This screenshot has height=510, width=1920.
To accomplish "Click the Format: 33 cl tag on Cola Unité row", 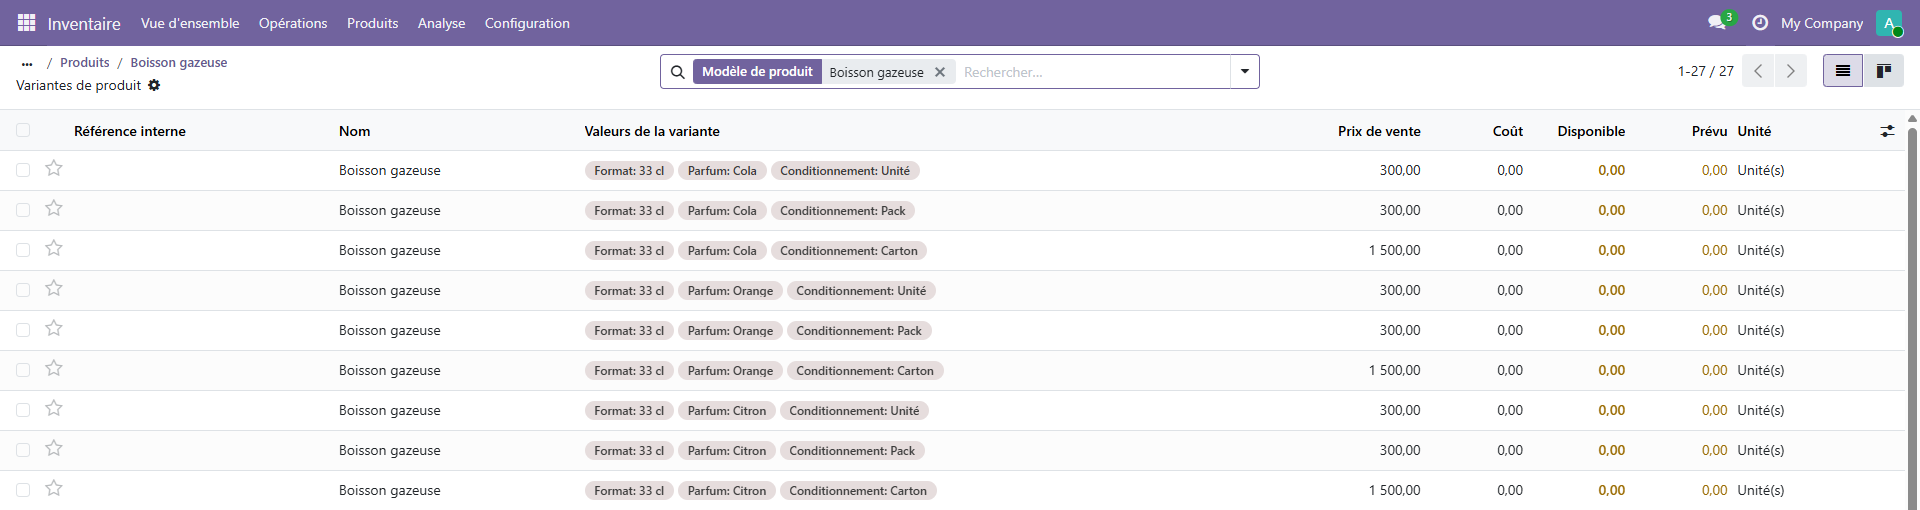I will [x=629, y=171].
